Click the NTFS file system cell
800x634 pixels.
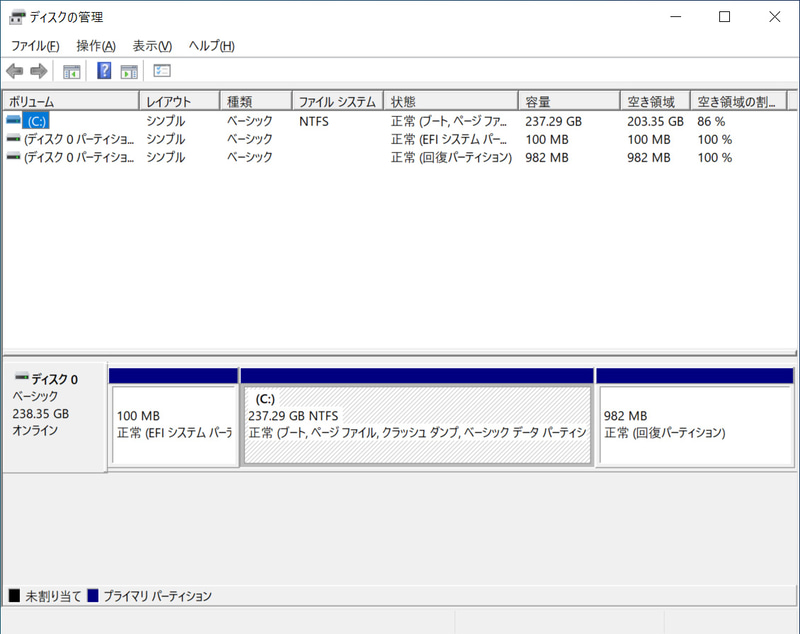[x=314, y=121]
